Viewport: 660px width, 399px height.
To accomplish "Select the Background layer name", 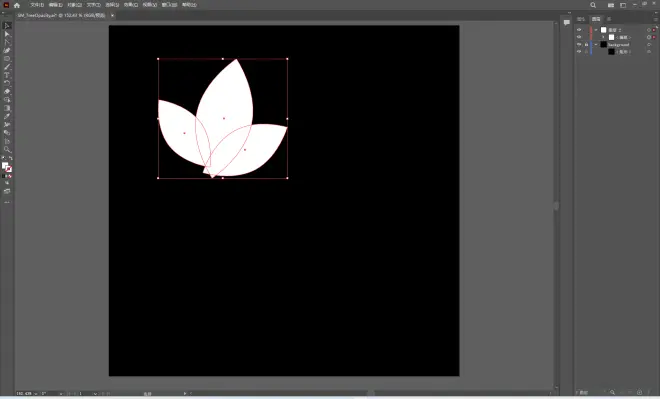I will tap(618, 44).
